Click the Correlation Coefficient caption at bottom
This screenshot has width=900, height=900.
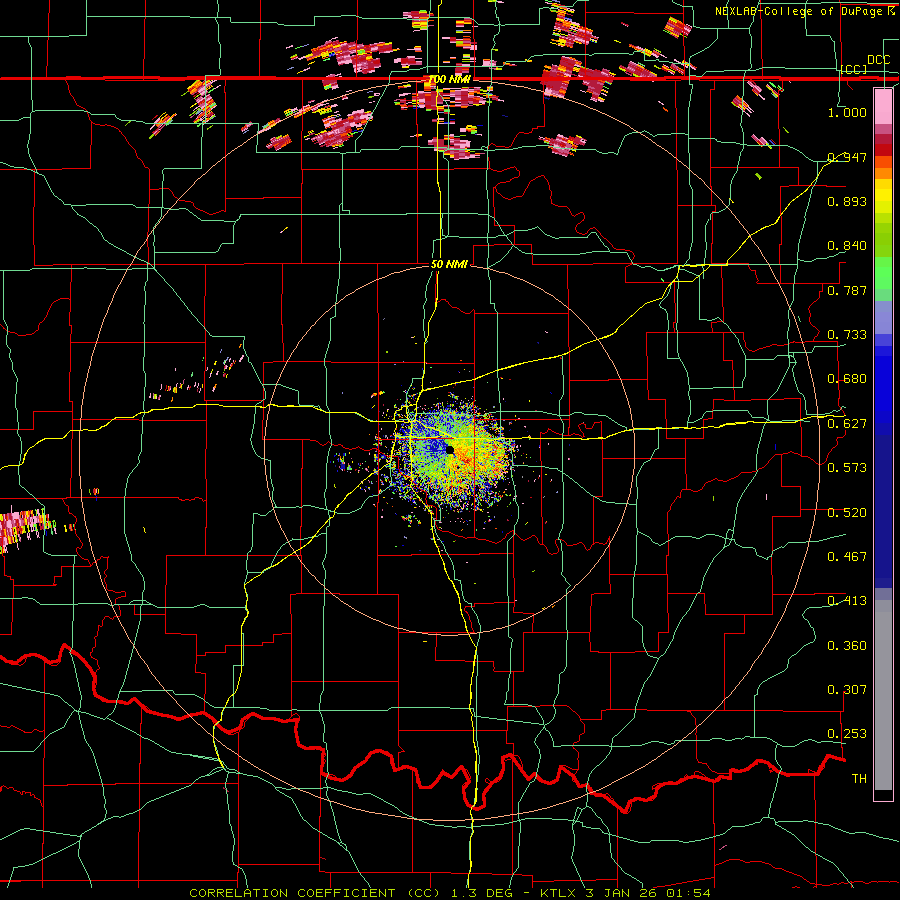[x=449, y=893]
